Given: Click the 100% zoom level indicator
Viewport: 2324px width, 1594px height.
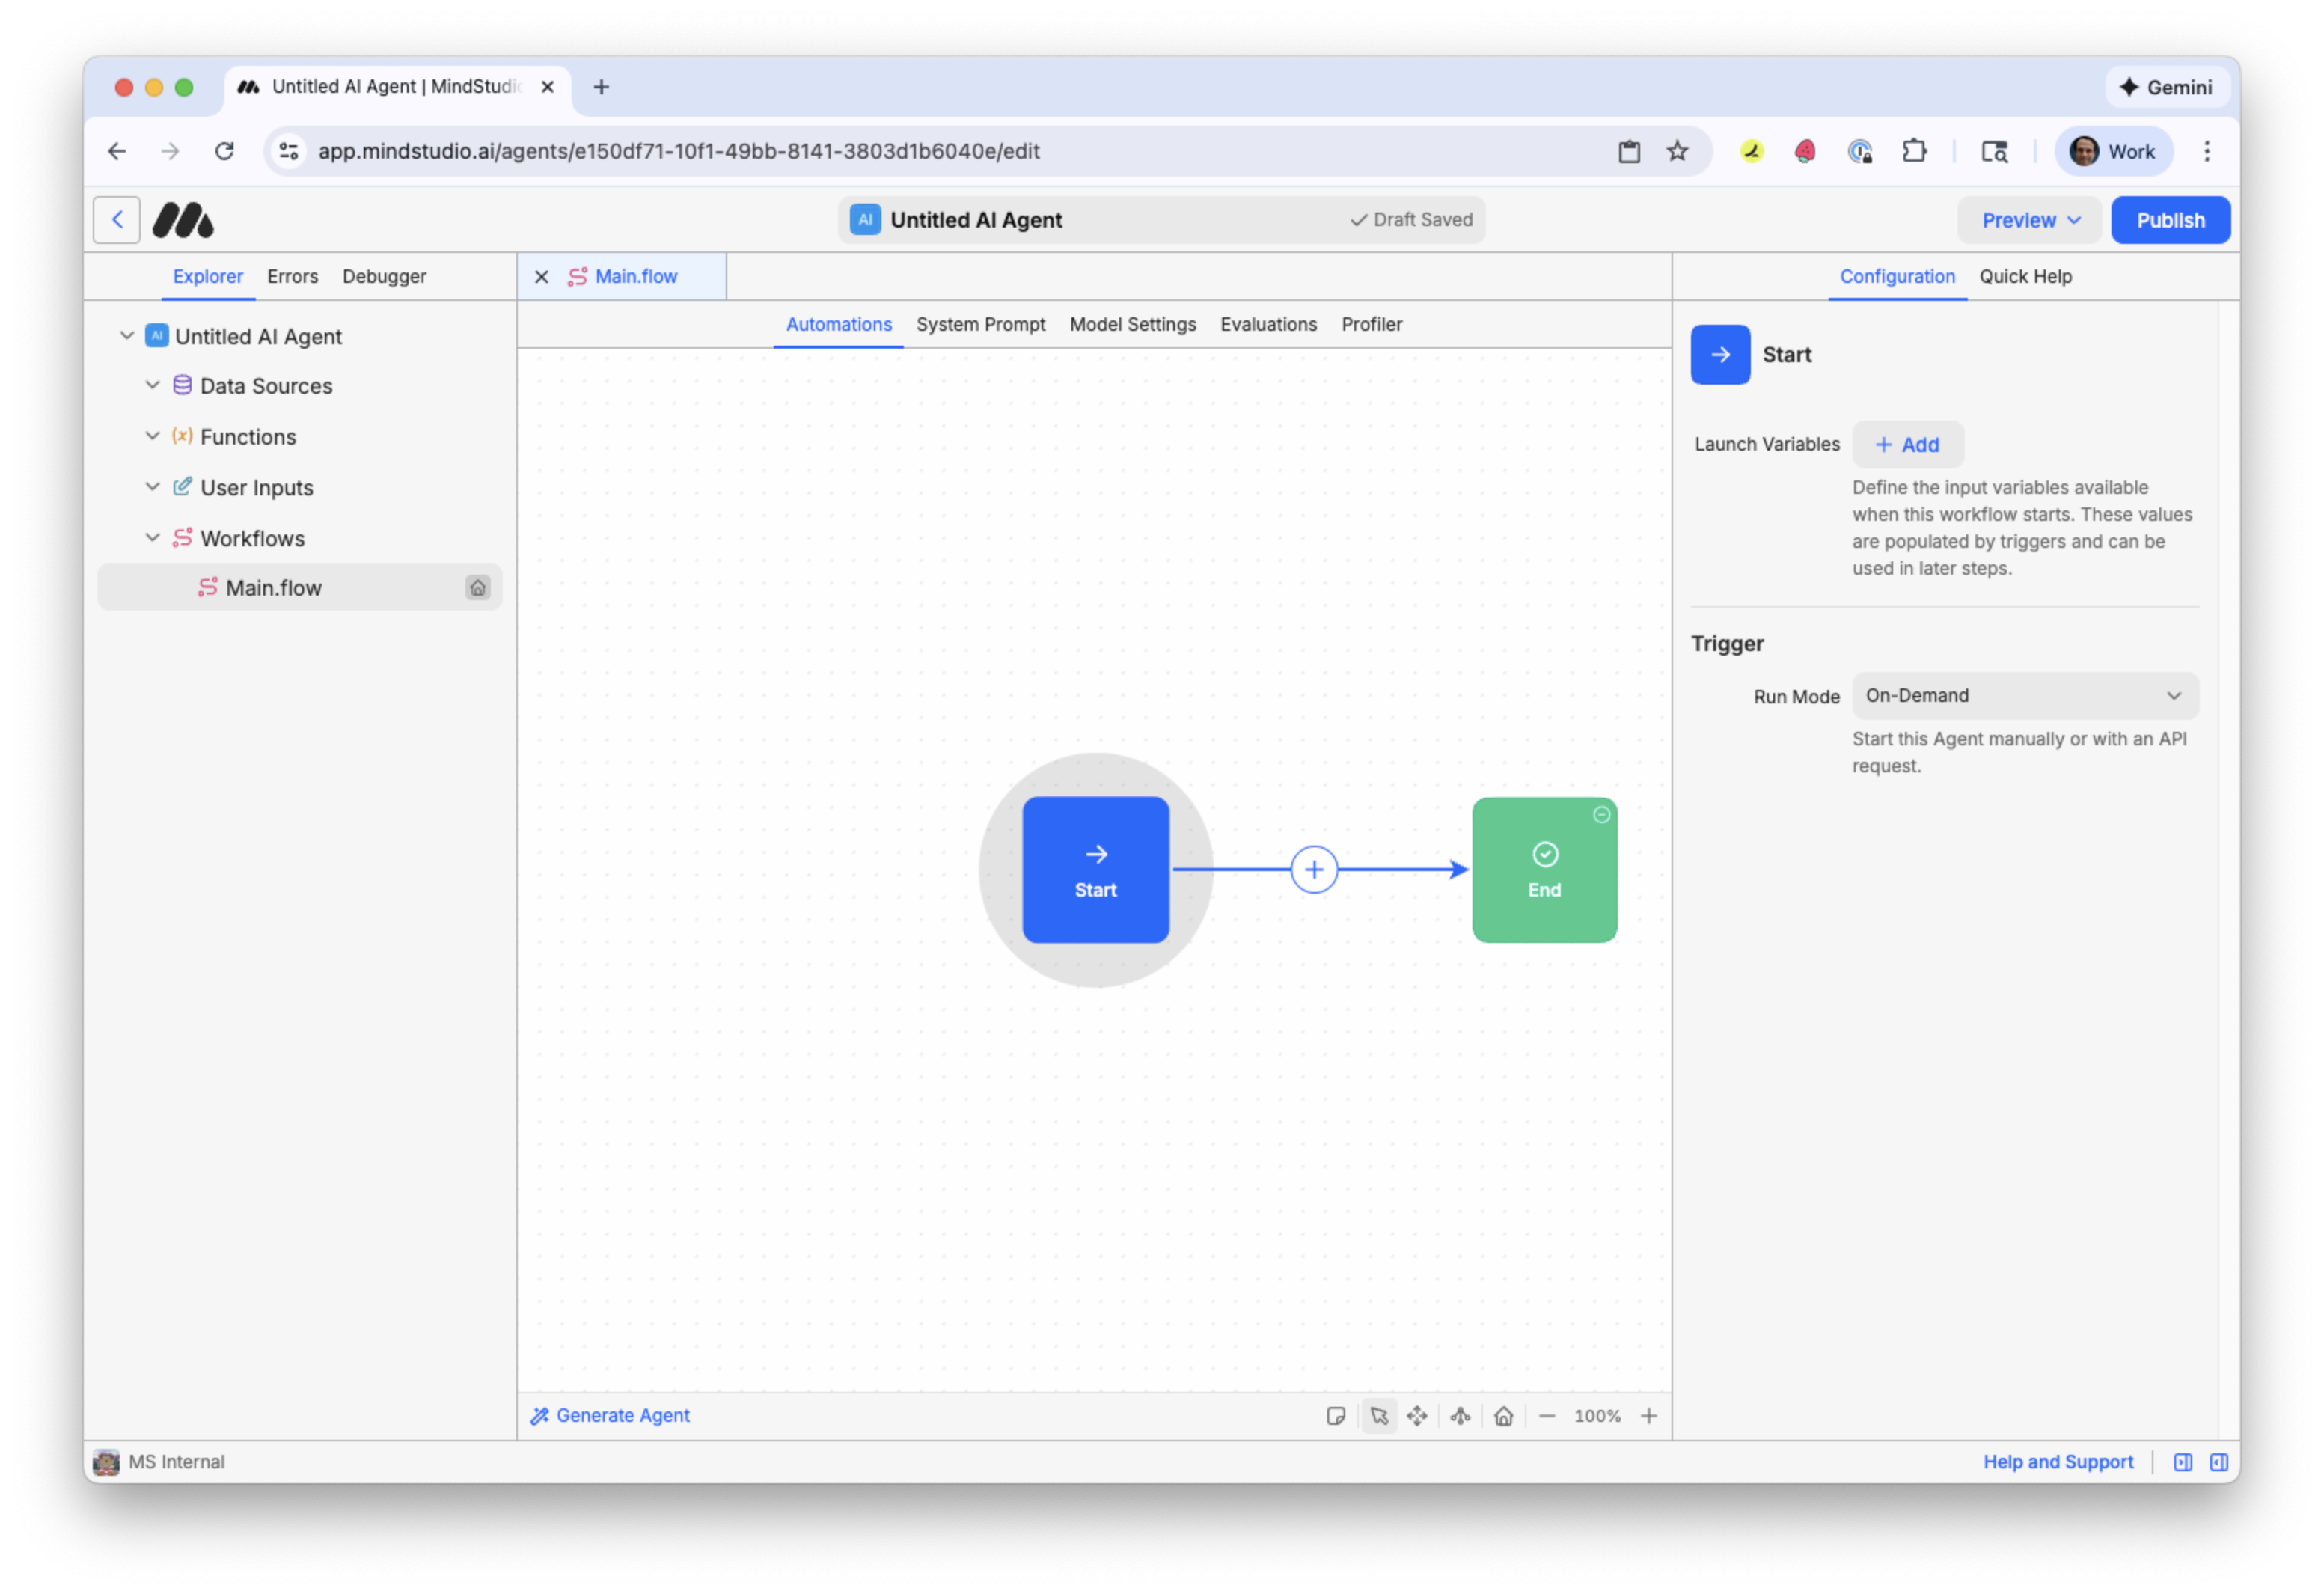Looking at the screenshot, I should (x=1597, y=1415).
